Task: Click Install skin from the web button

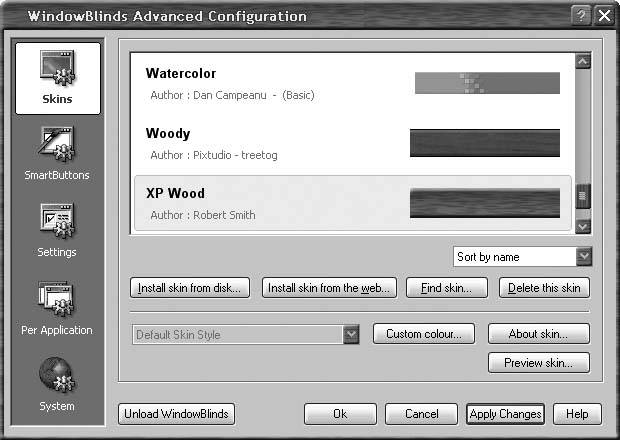Action: pos(329,288)
